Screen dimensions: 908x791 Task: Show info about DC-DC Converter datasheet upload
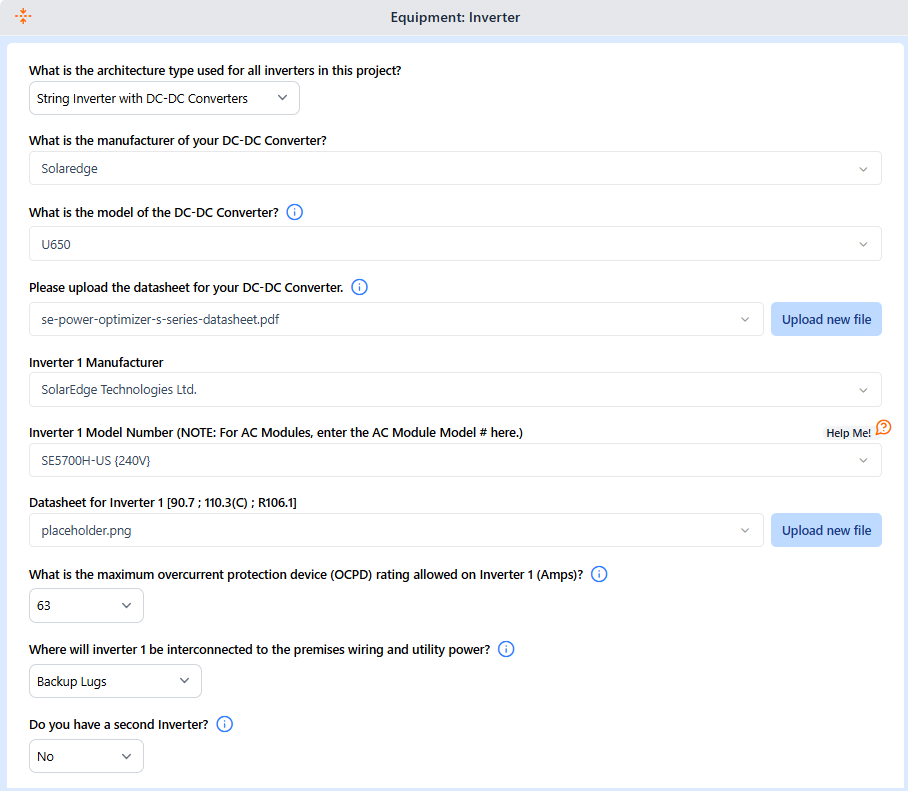360,287
